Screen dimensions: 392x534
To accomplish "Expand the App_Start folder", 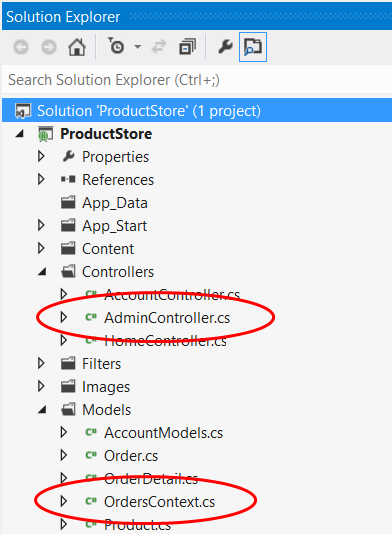I will (x=41, y=225).
